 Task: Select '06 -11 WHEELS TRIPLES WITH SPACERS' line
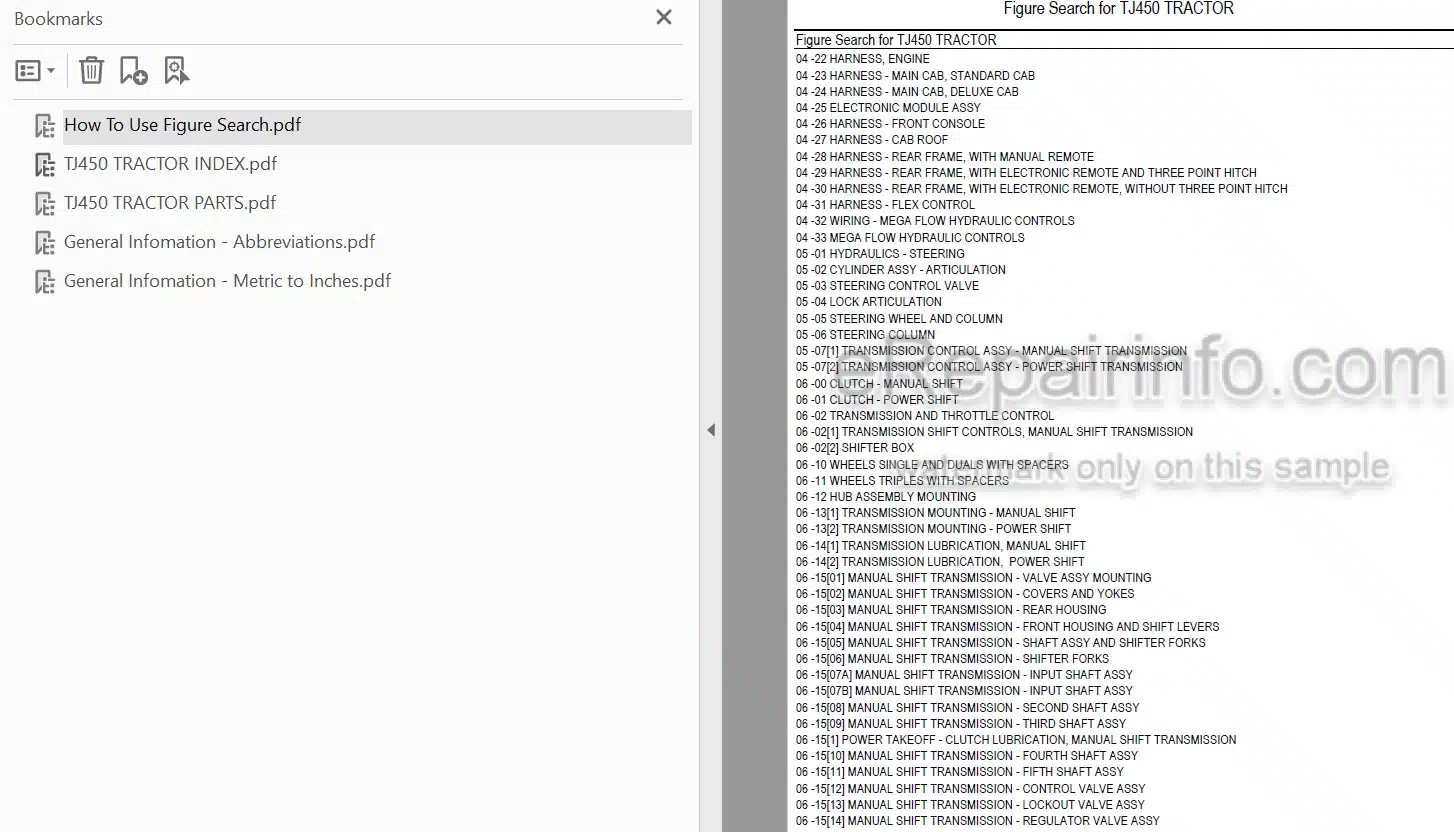[902, 480]
